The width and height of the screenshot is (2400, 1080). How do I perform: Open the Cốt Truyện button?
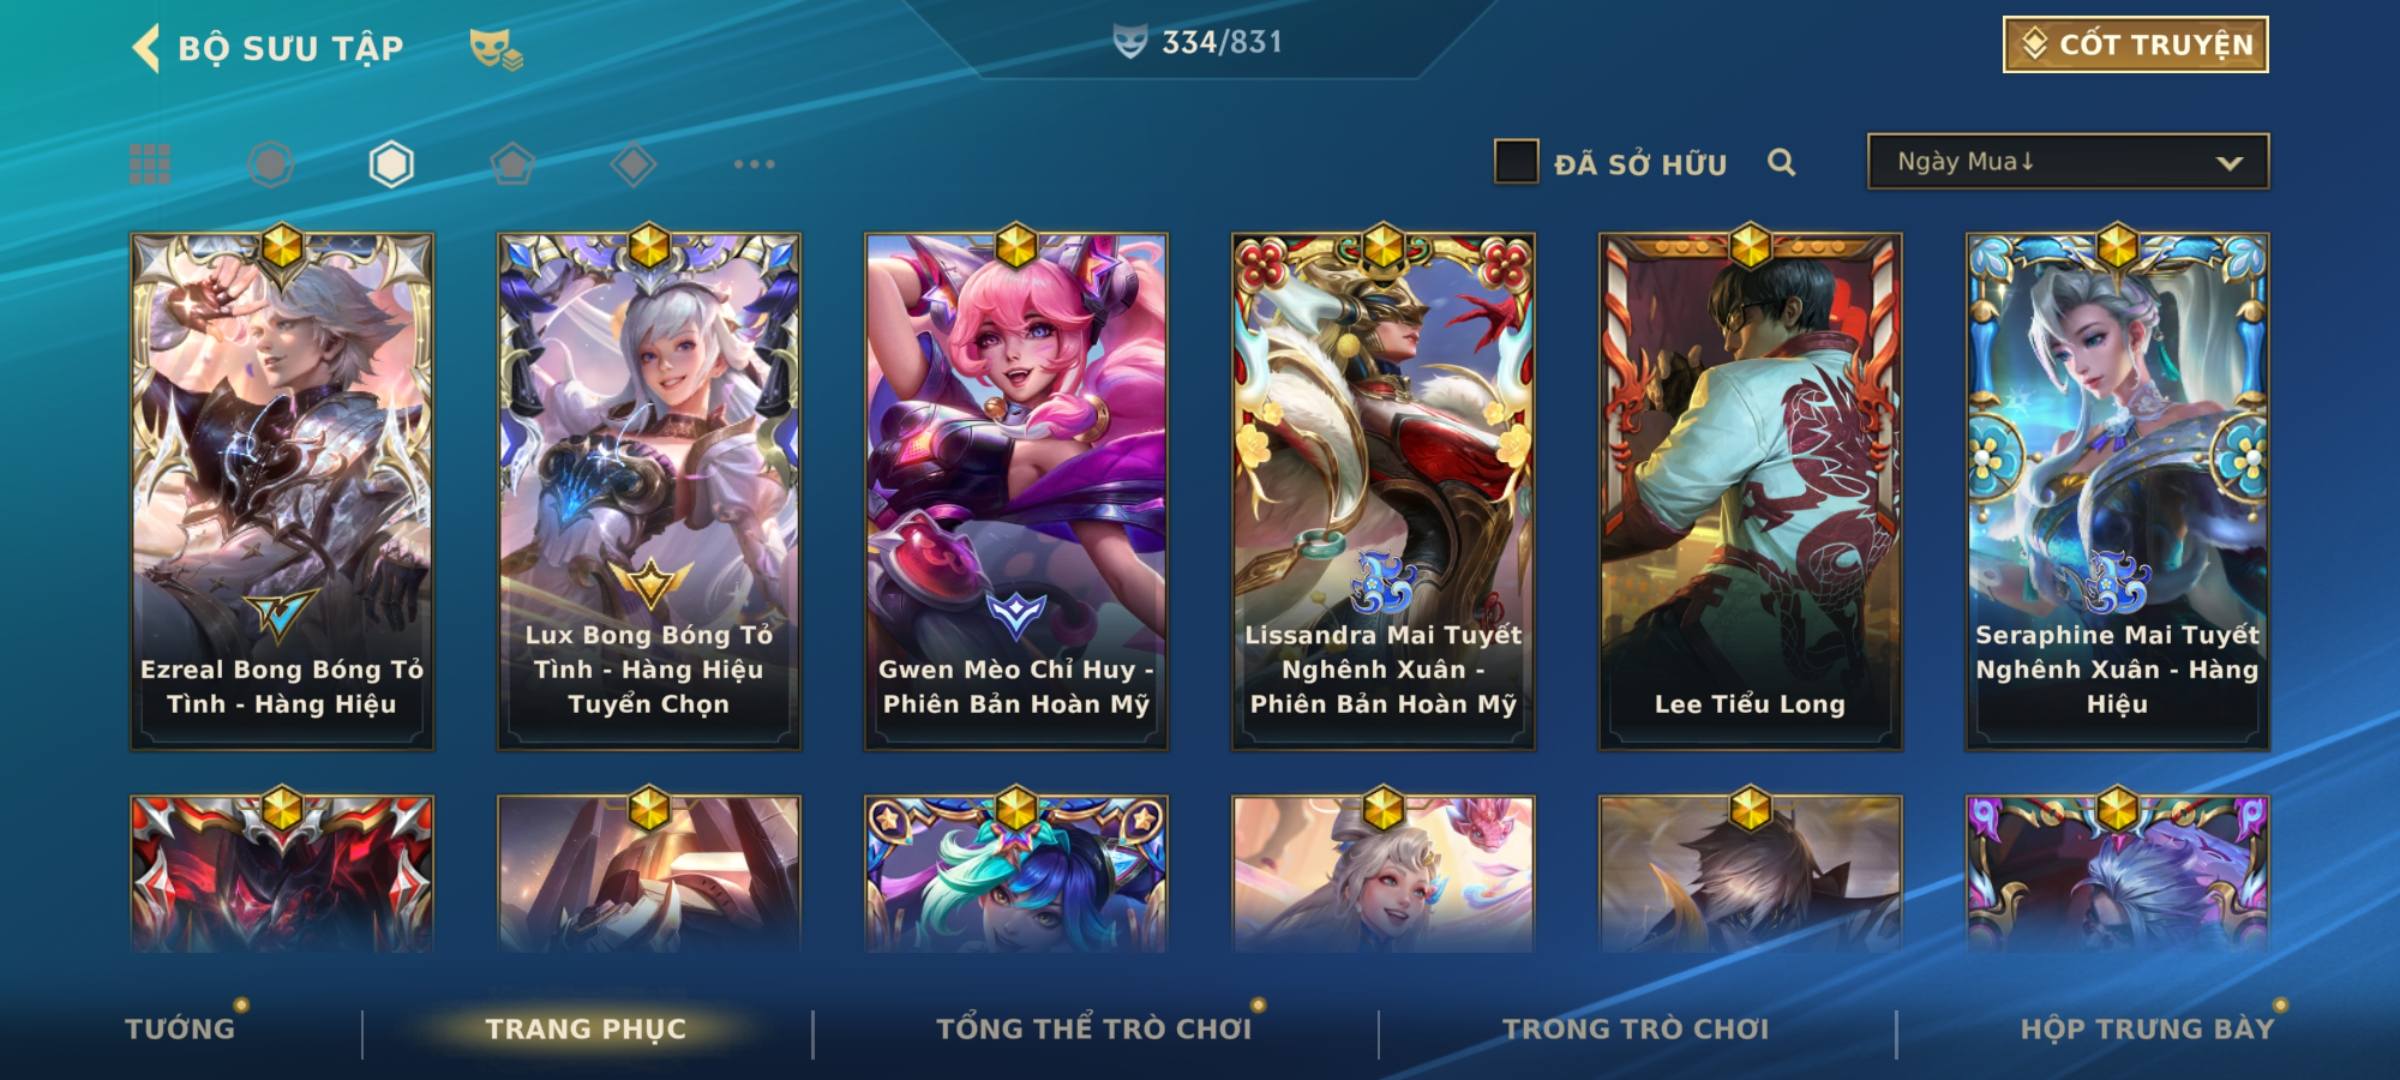[2135, 45]
